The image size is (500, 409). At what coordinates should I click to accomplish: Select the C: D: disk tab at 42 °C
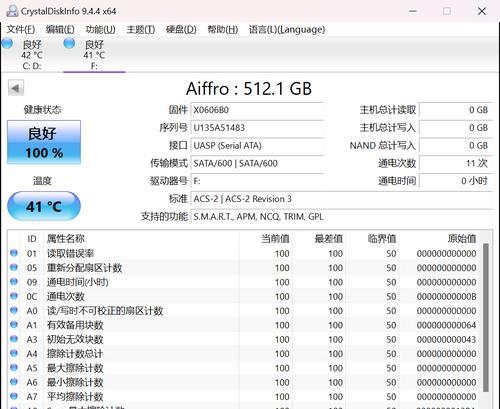[32, 55]
